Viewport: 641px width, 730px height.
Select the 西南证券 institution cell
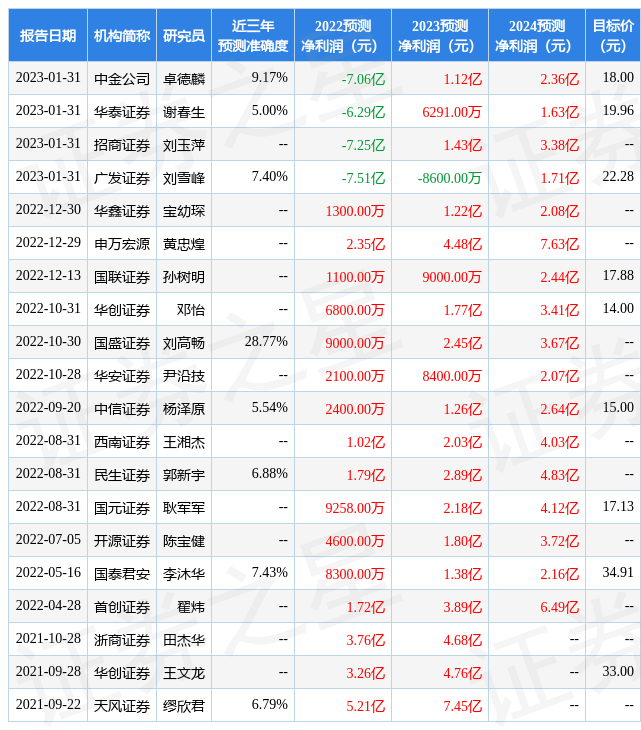(x=122, y=442)
